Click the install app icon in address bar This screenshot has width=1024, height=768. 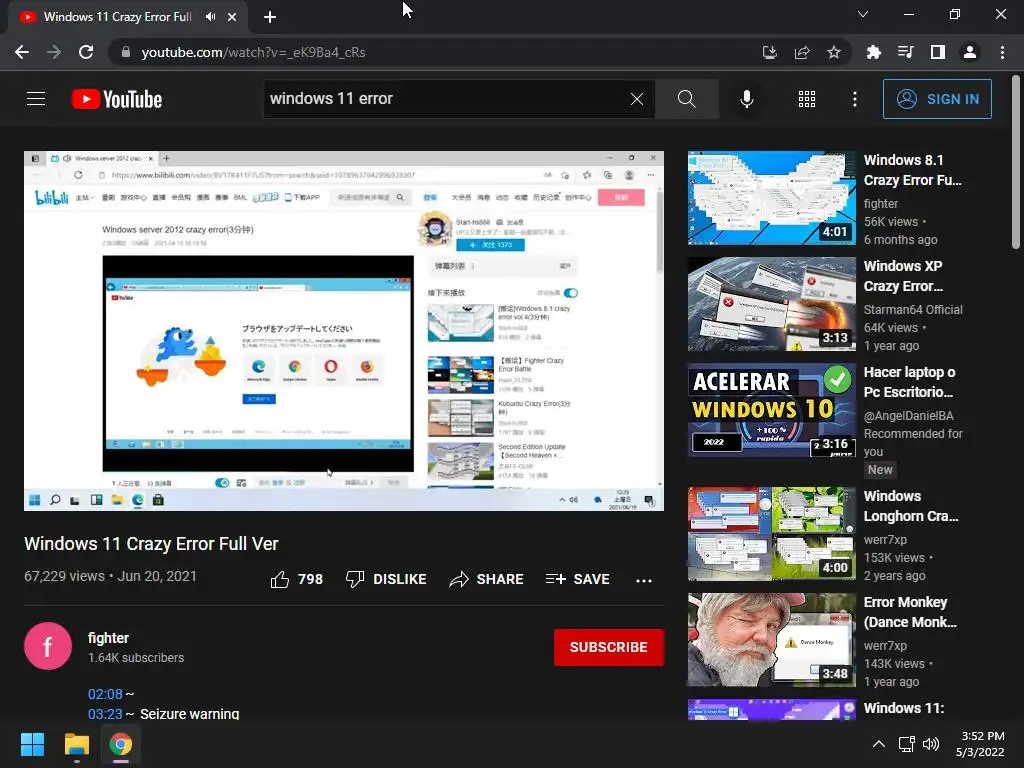770,52
